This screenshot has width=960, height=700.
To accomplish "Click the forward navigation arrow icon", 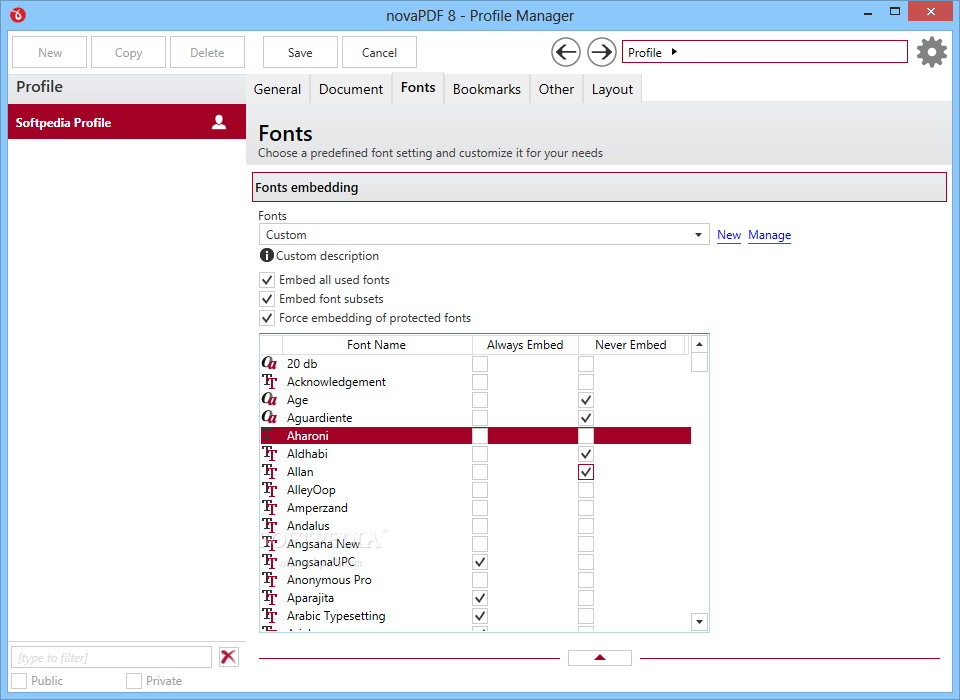I will pos(602,52).
